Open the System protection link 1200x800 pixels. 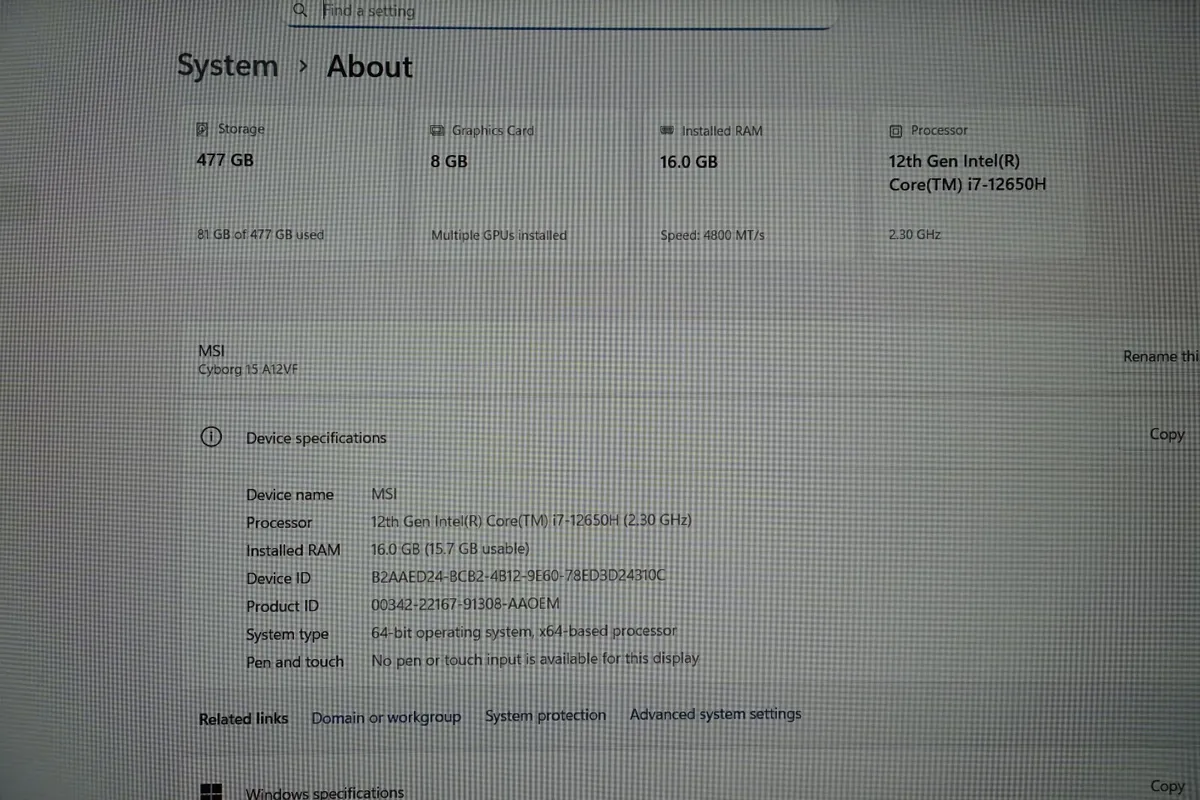[x=545, y=716]
